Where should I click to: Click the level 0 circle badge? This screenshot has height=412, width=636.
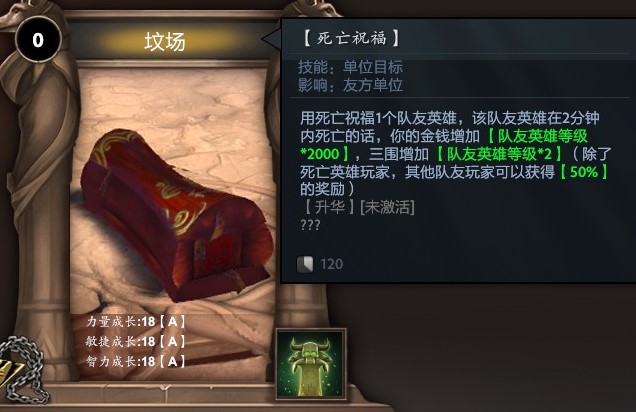[38, 40]
